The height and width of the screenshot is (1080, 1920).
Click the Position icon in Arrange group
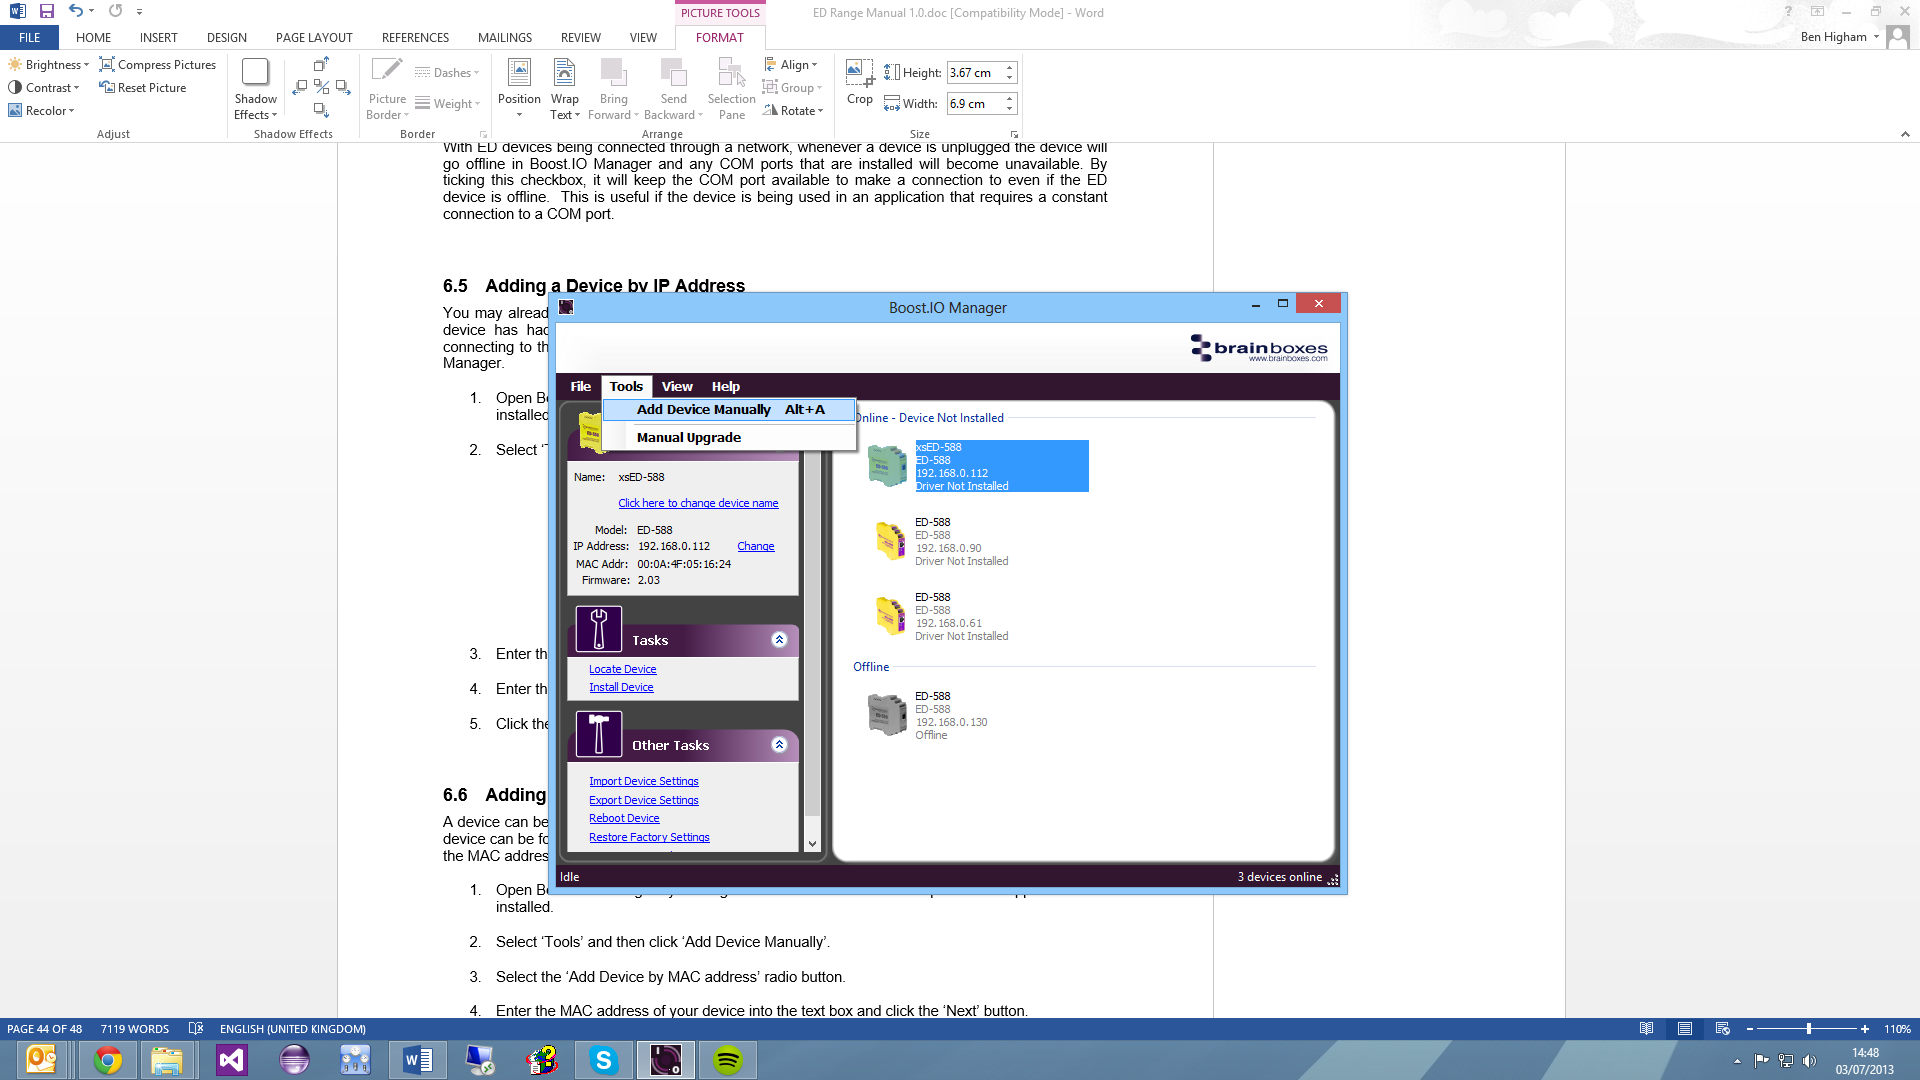[x=519, y=88]
